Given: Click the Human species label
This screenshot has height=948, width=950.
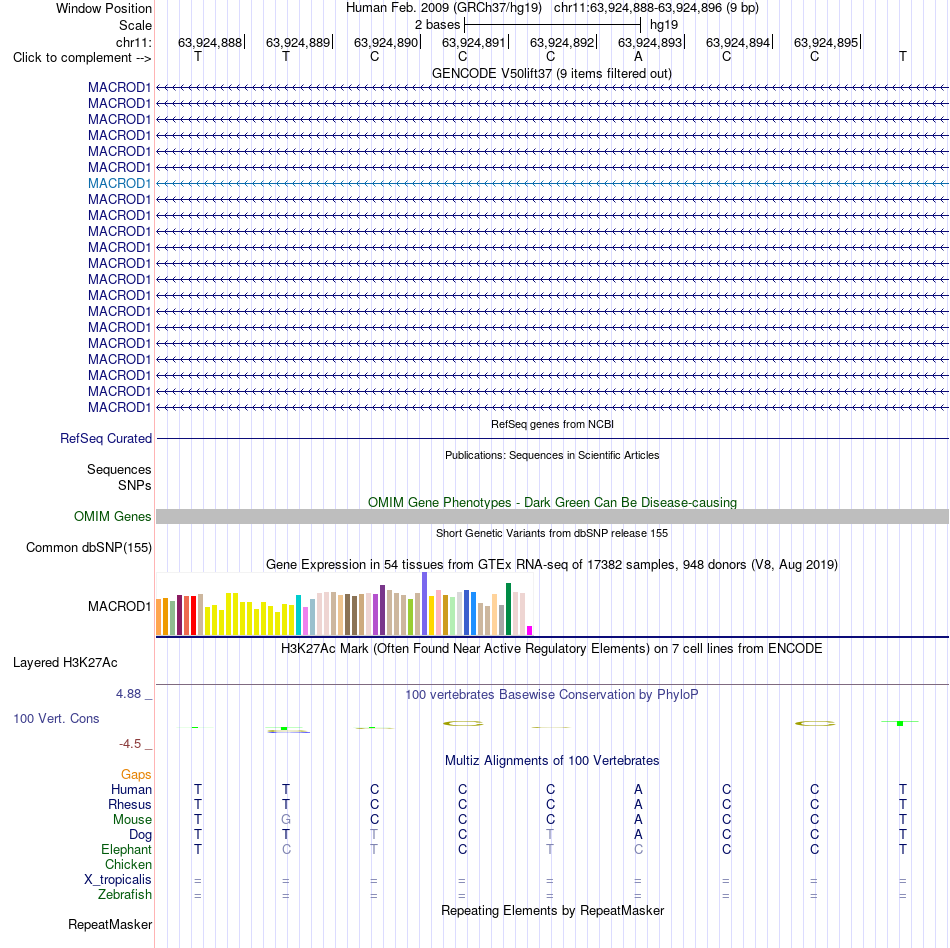Looking at the screenshot, I should 131,789.
